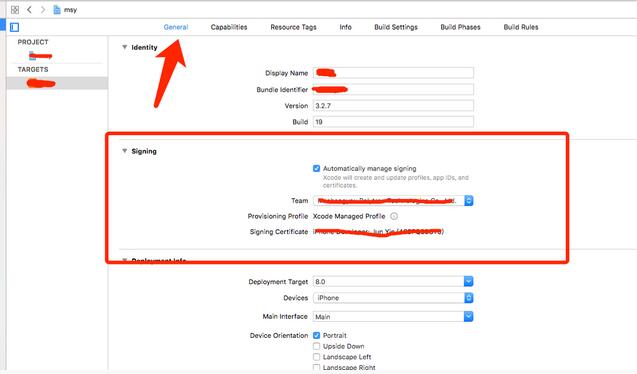This screenshot has width=637, height=374.
Task: Select the msy breadcrumb label
Action: [70, 10]
